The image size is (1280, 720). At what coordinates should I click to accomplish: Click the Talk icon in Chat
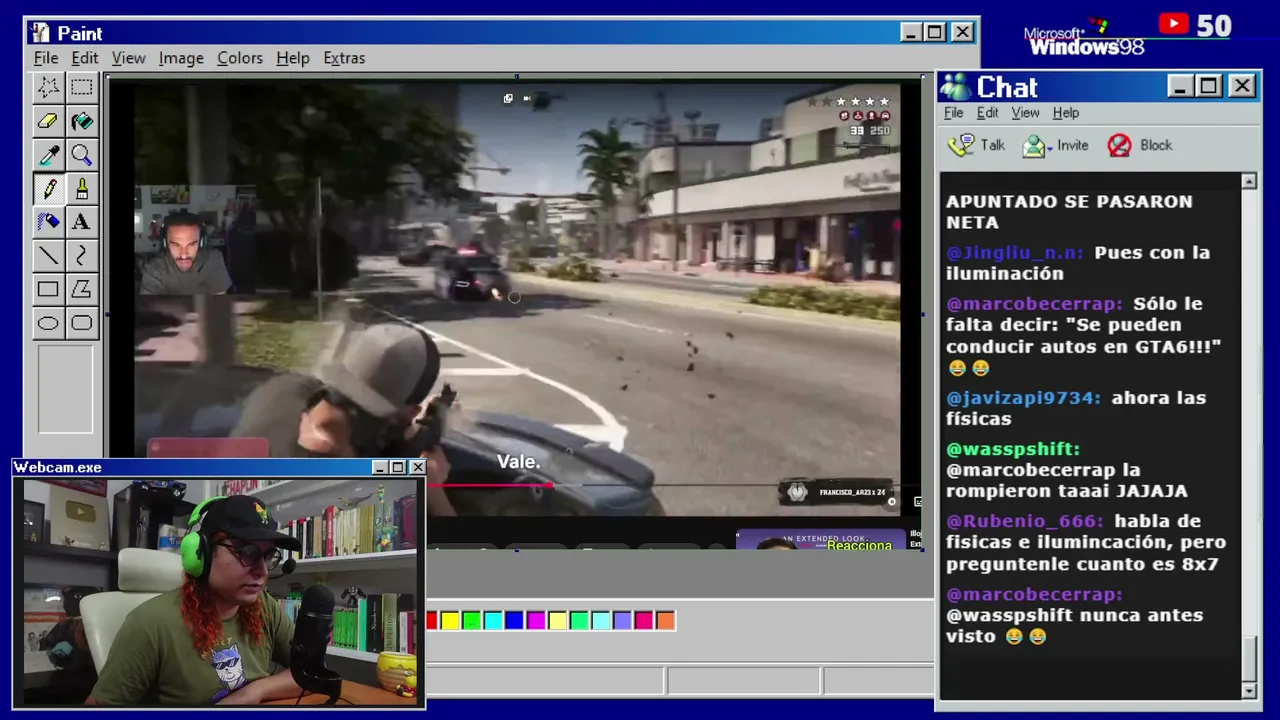pyautogui.click(x=961, y=146)
